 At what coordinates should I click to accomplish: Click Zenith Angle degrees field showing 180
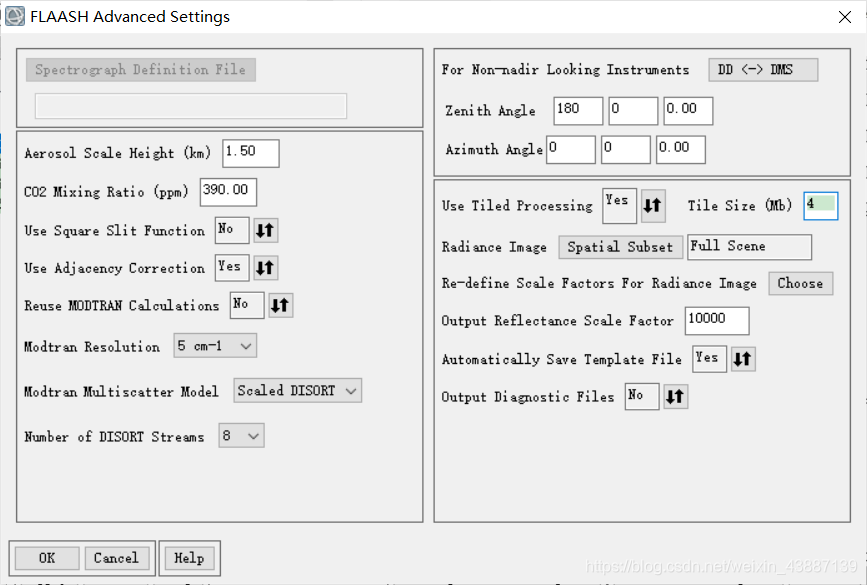pos(578,111)
